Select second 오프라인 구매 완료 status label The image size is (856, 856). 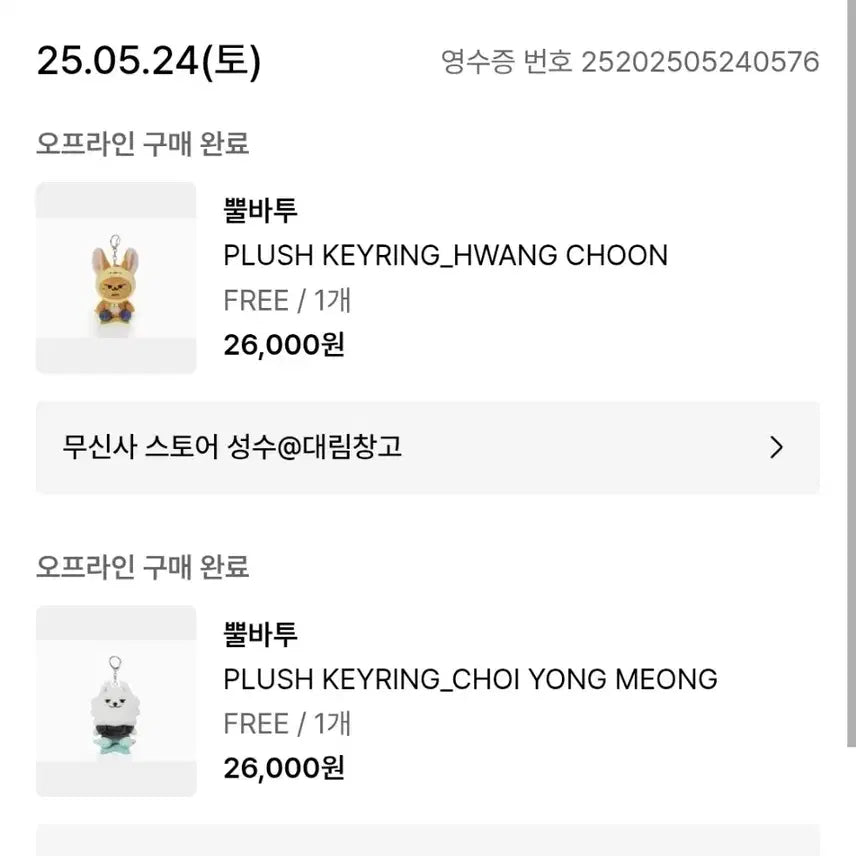click(142, 567)
